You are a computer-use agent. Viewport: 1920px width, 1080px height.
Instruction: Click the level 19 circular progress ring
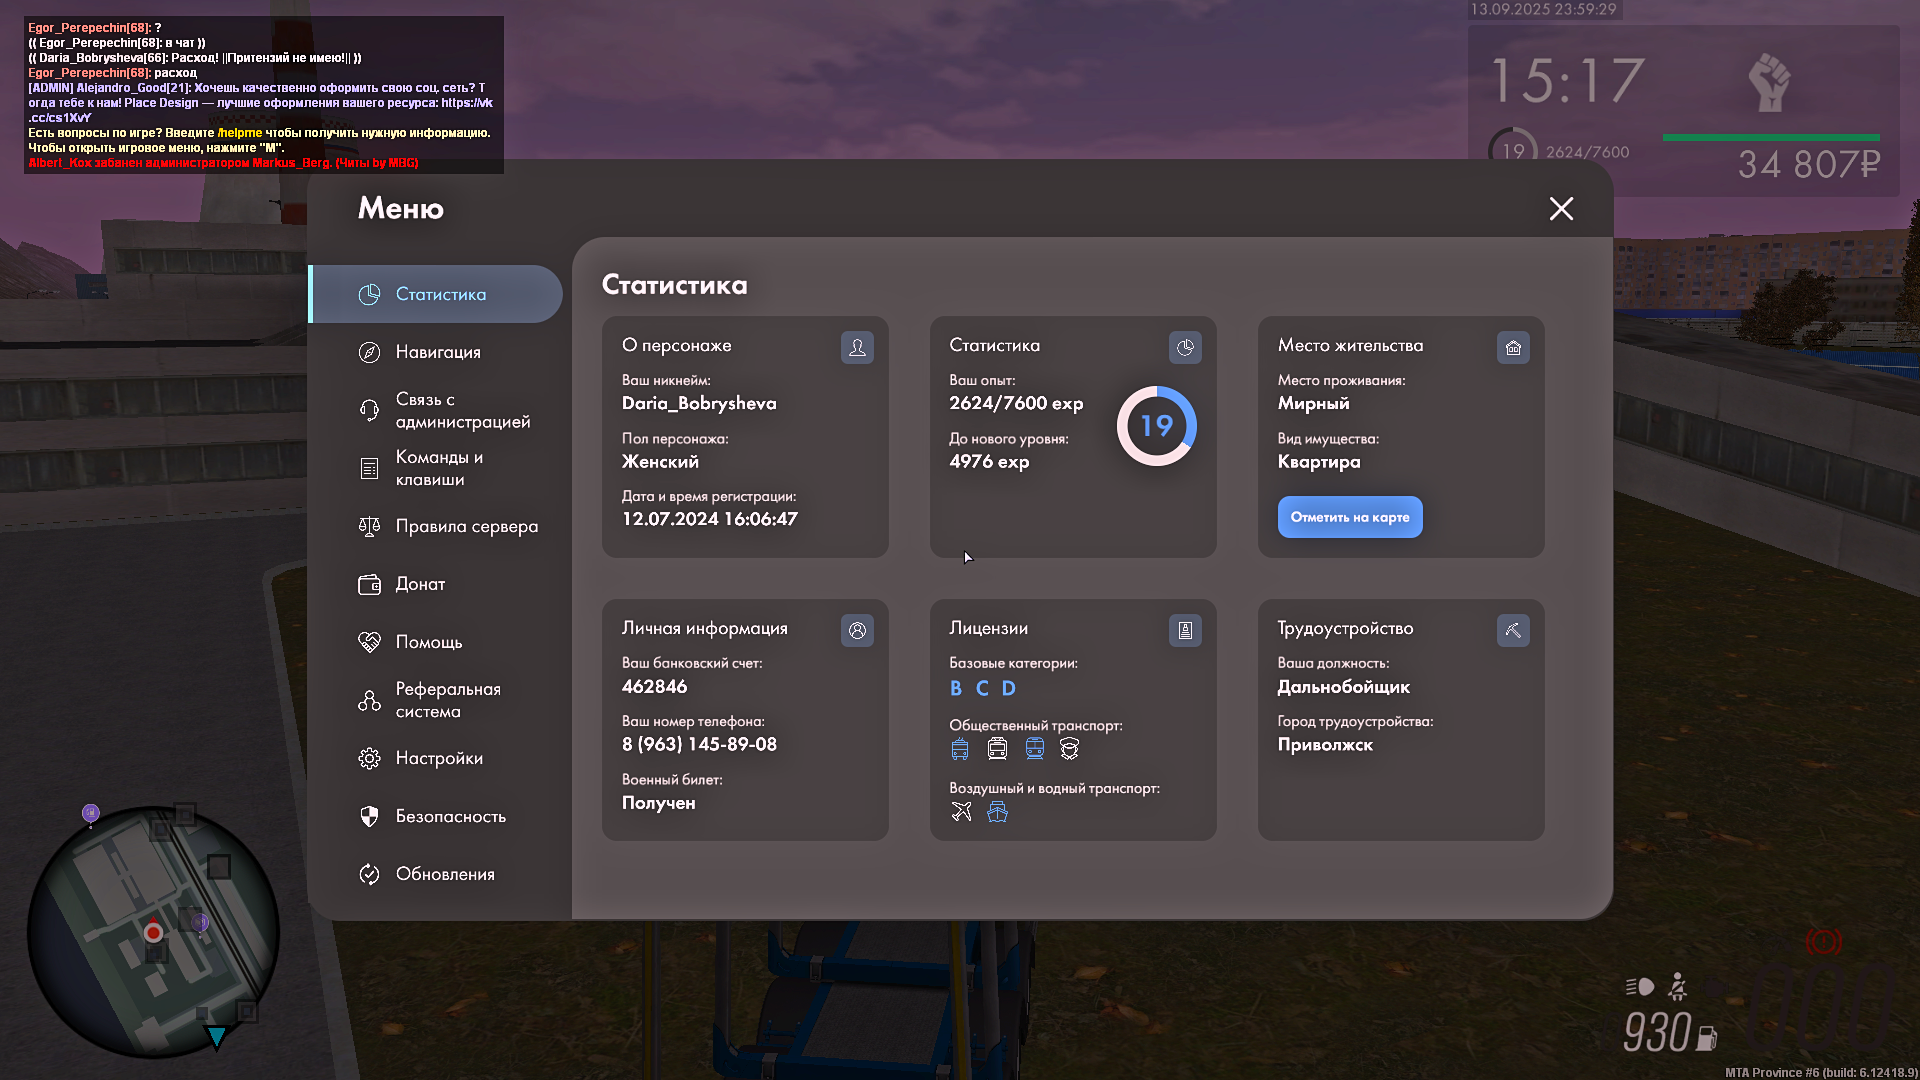point(1156,426)
